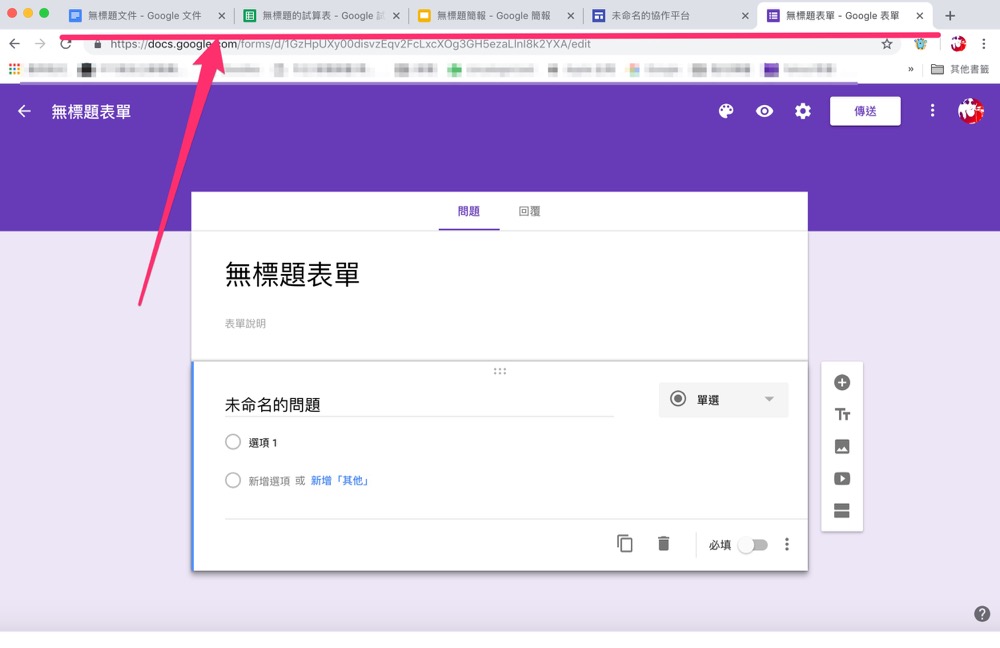Viewport: 1000px width, 648px height.
Task: Duplicate the question with copy icon
Action: click(x=625, y=544)
